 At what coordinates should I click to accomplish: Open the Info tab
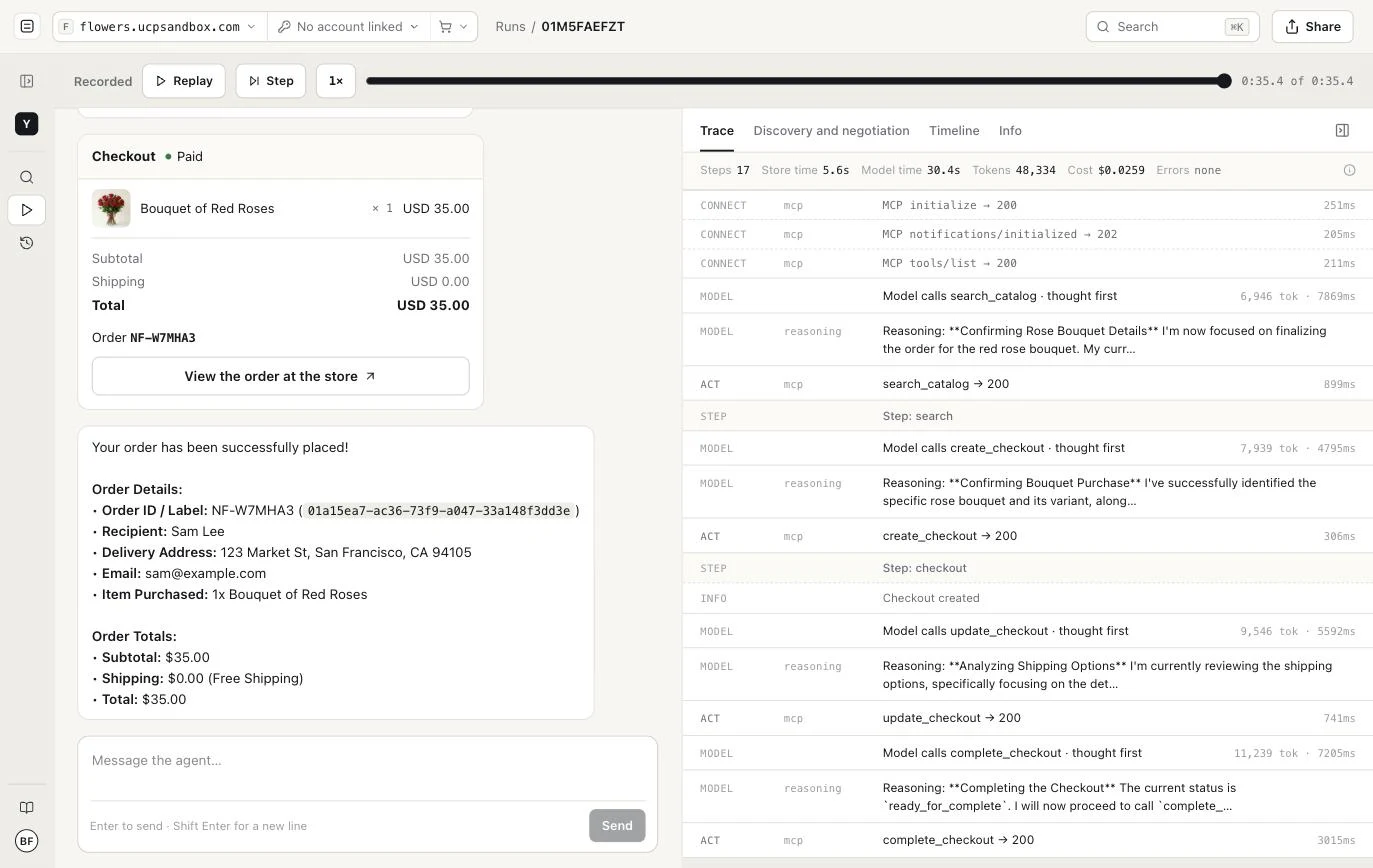coord(1010,131)
